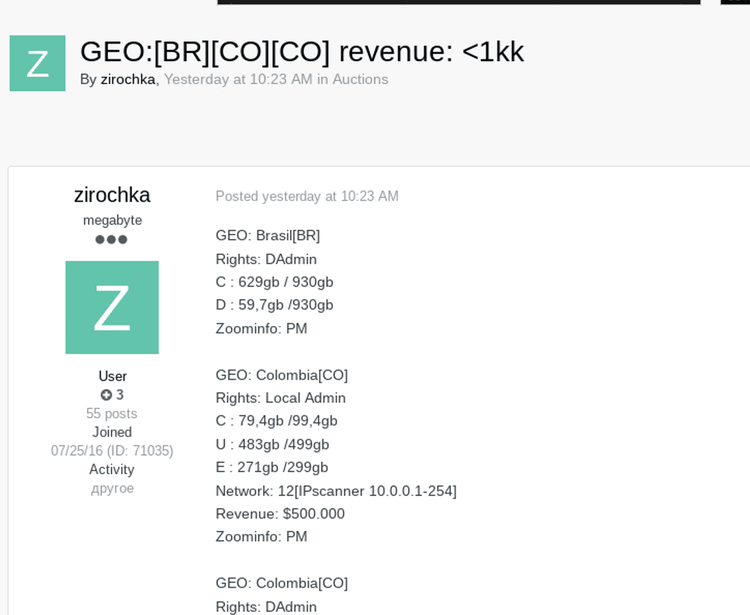Click the line 'Rights: Local Admin'
The image size is (750, 615).
click(281, 398)
